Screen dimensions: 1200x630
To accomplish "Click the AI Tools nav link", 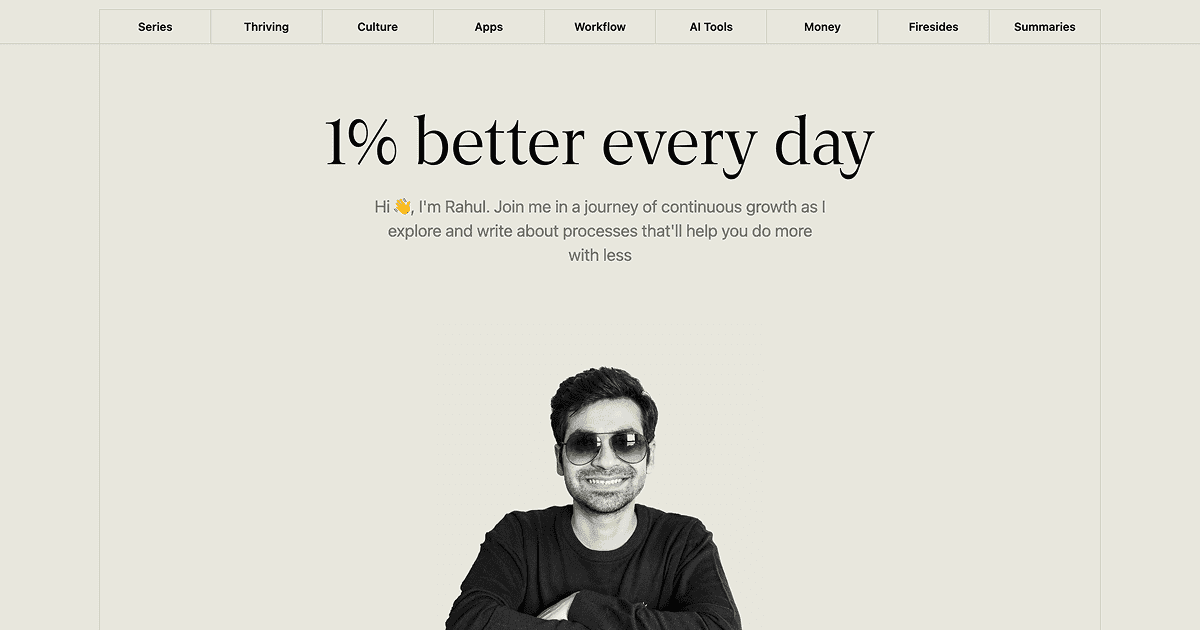I will click(x=711, y=27).
